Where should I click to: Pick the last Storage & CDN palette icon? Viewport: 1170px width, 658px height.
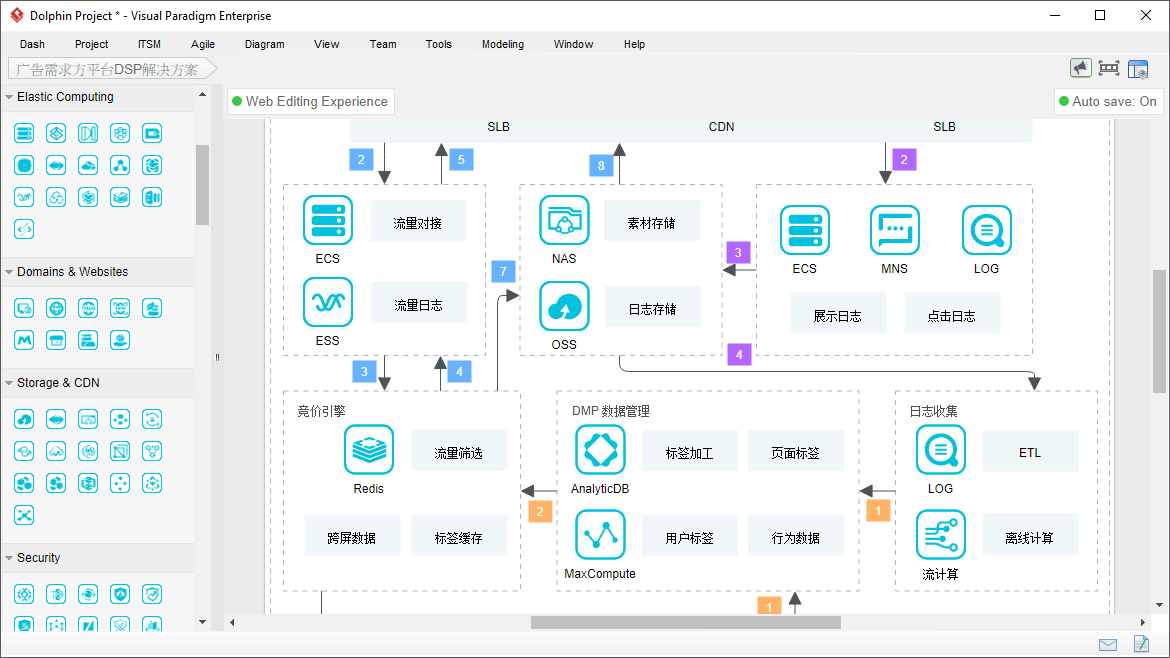coord(24,515)
